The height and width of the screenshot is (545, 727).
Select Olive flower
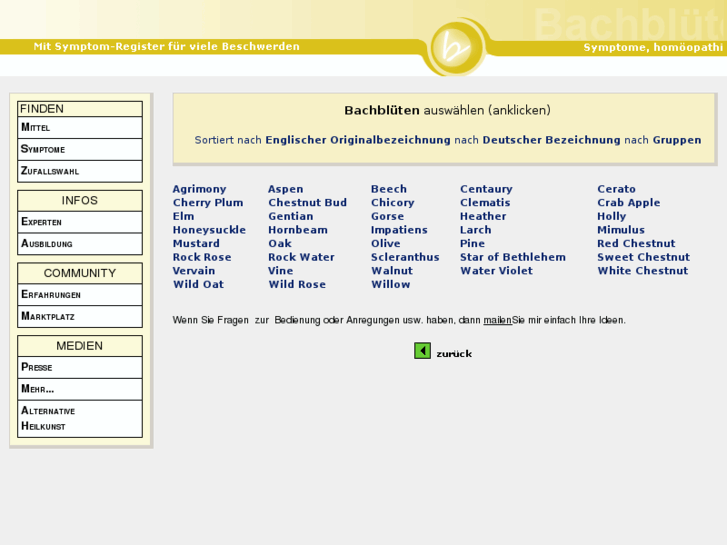click(385, 244)
